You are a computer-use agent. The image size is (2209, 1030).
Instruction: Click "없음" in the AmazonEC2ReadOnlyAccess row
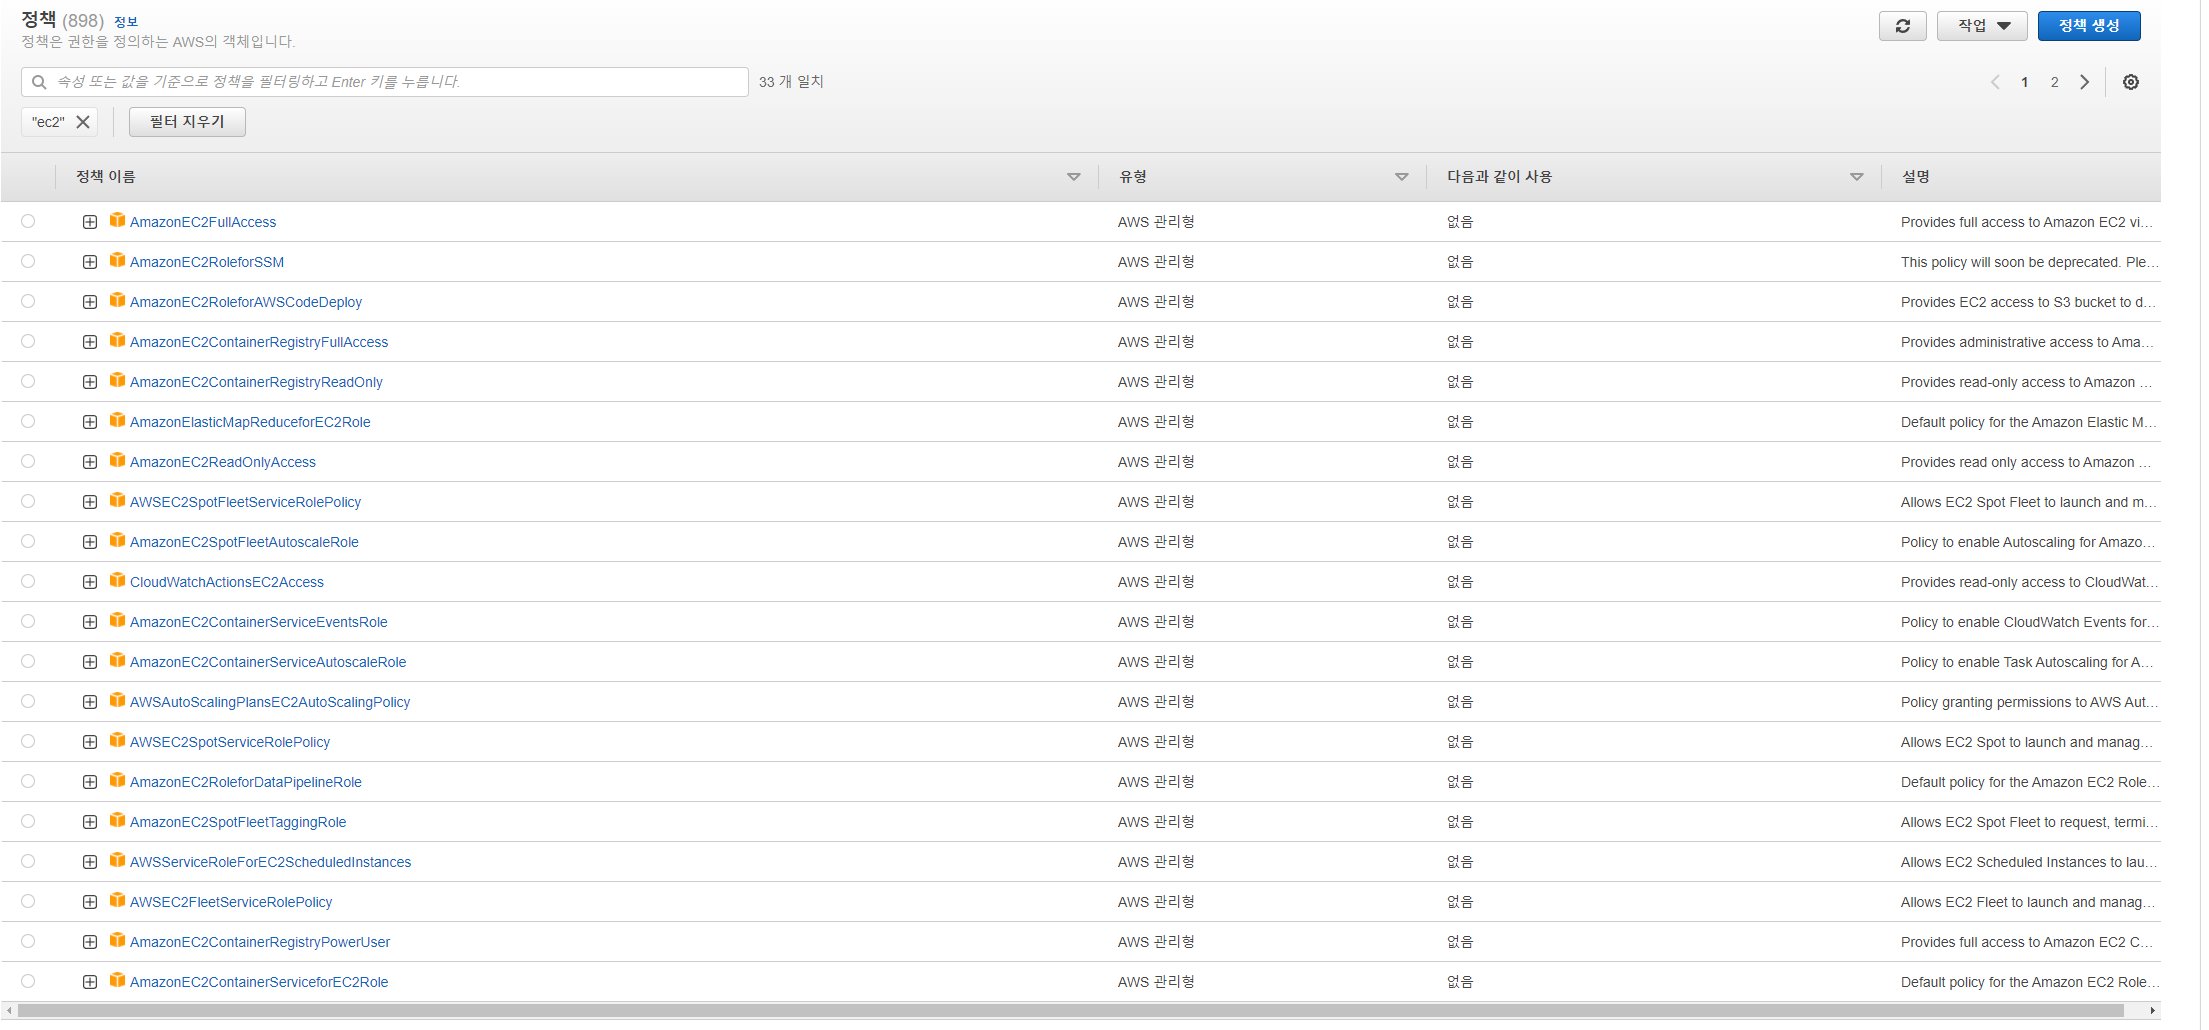(x=1460, y=462)
